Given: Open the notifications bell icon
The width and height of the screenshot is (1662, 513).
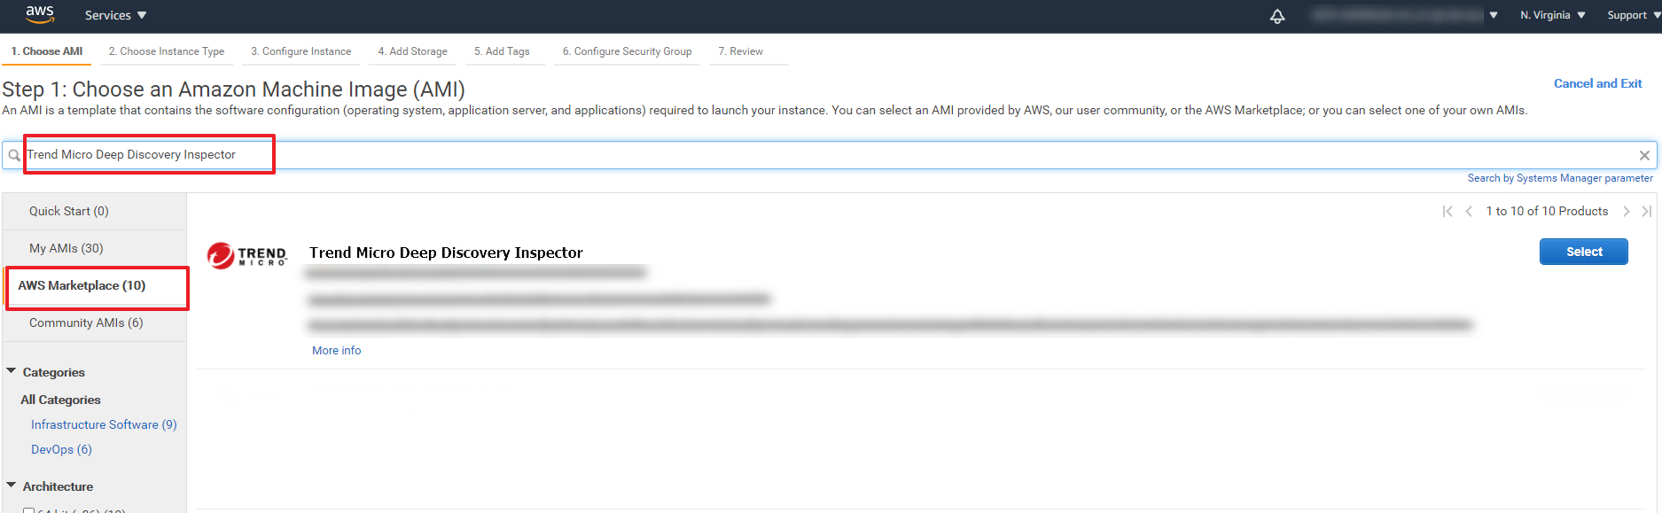Looking at the screenshot, I should pos(1277,16).
